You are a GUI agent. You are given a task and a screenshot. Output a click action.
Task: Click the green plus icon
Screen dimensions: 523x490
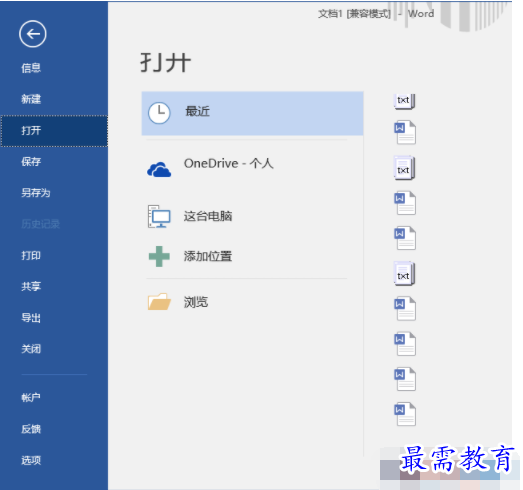coord(159,256)
